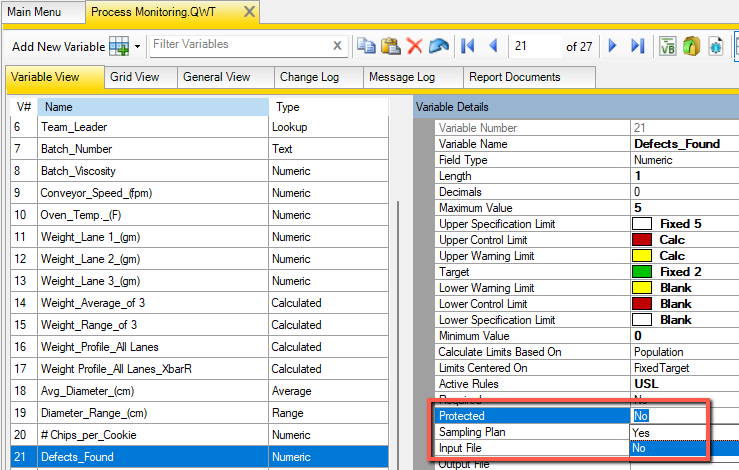Open the Report Documents tab

tap(529, 77)
